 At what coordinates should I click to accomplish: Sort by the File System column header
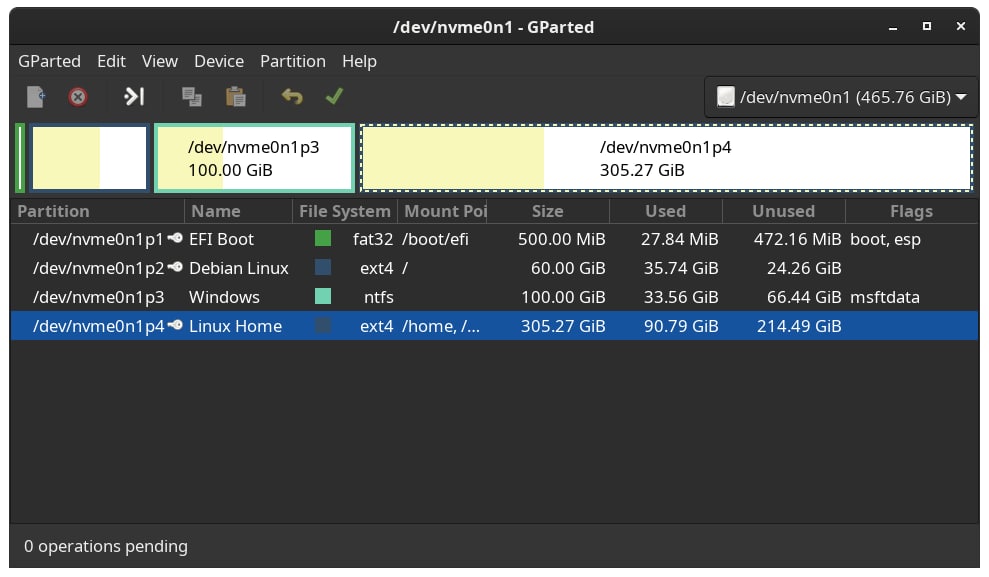345,211
